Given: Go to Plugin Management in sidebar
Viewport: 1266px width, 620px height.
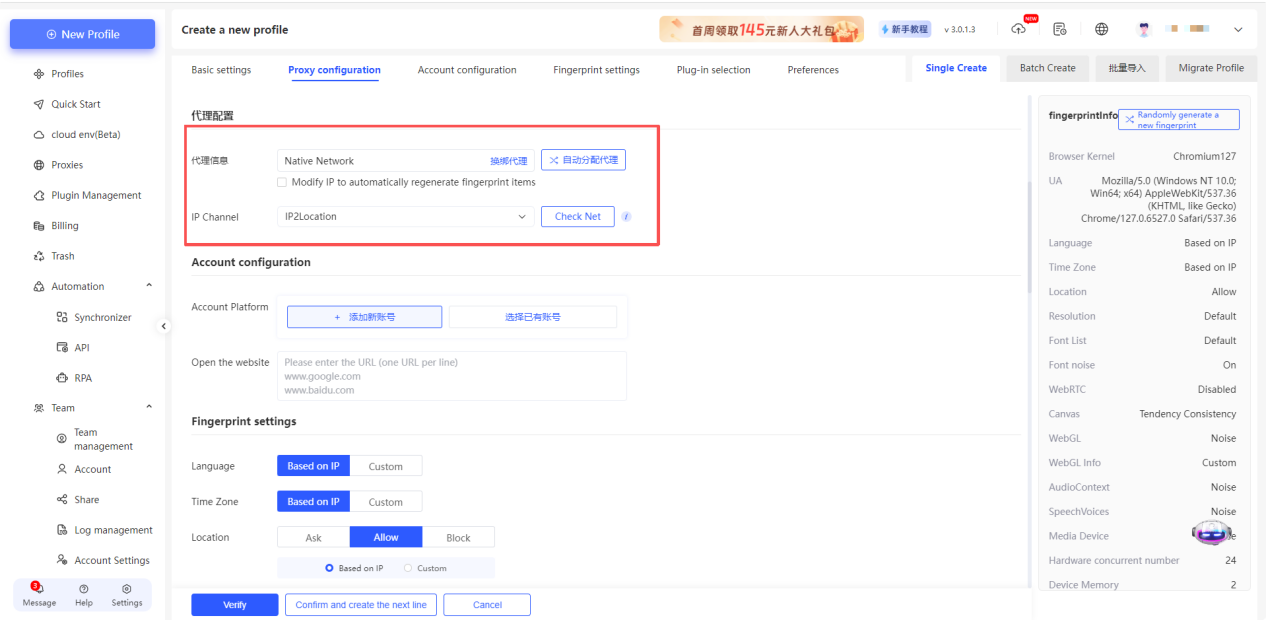Looking at the screenshot, I should [x=96, y=196].
